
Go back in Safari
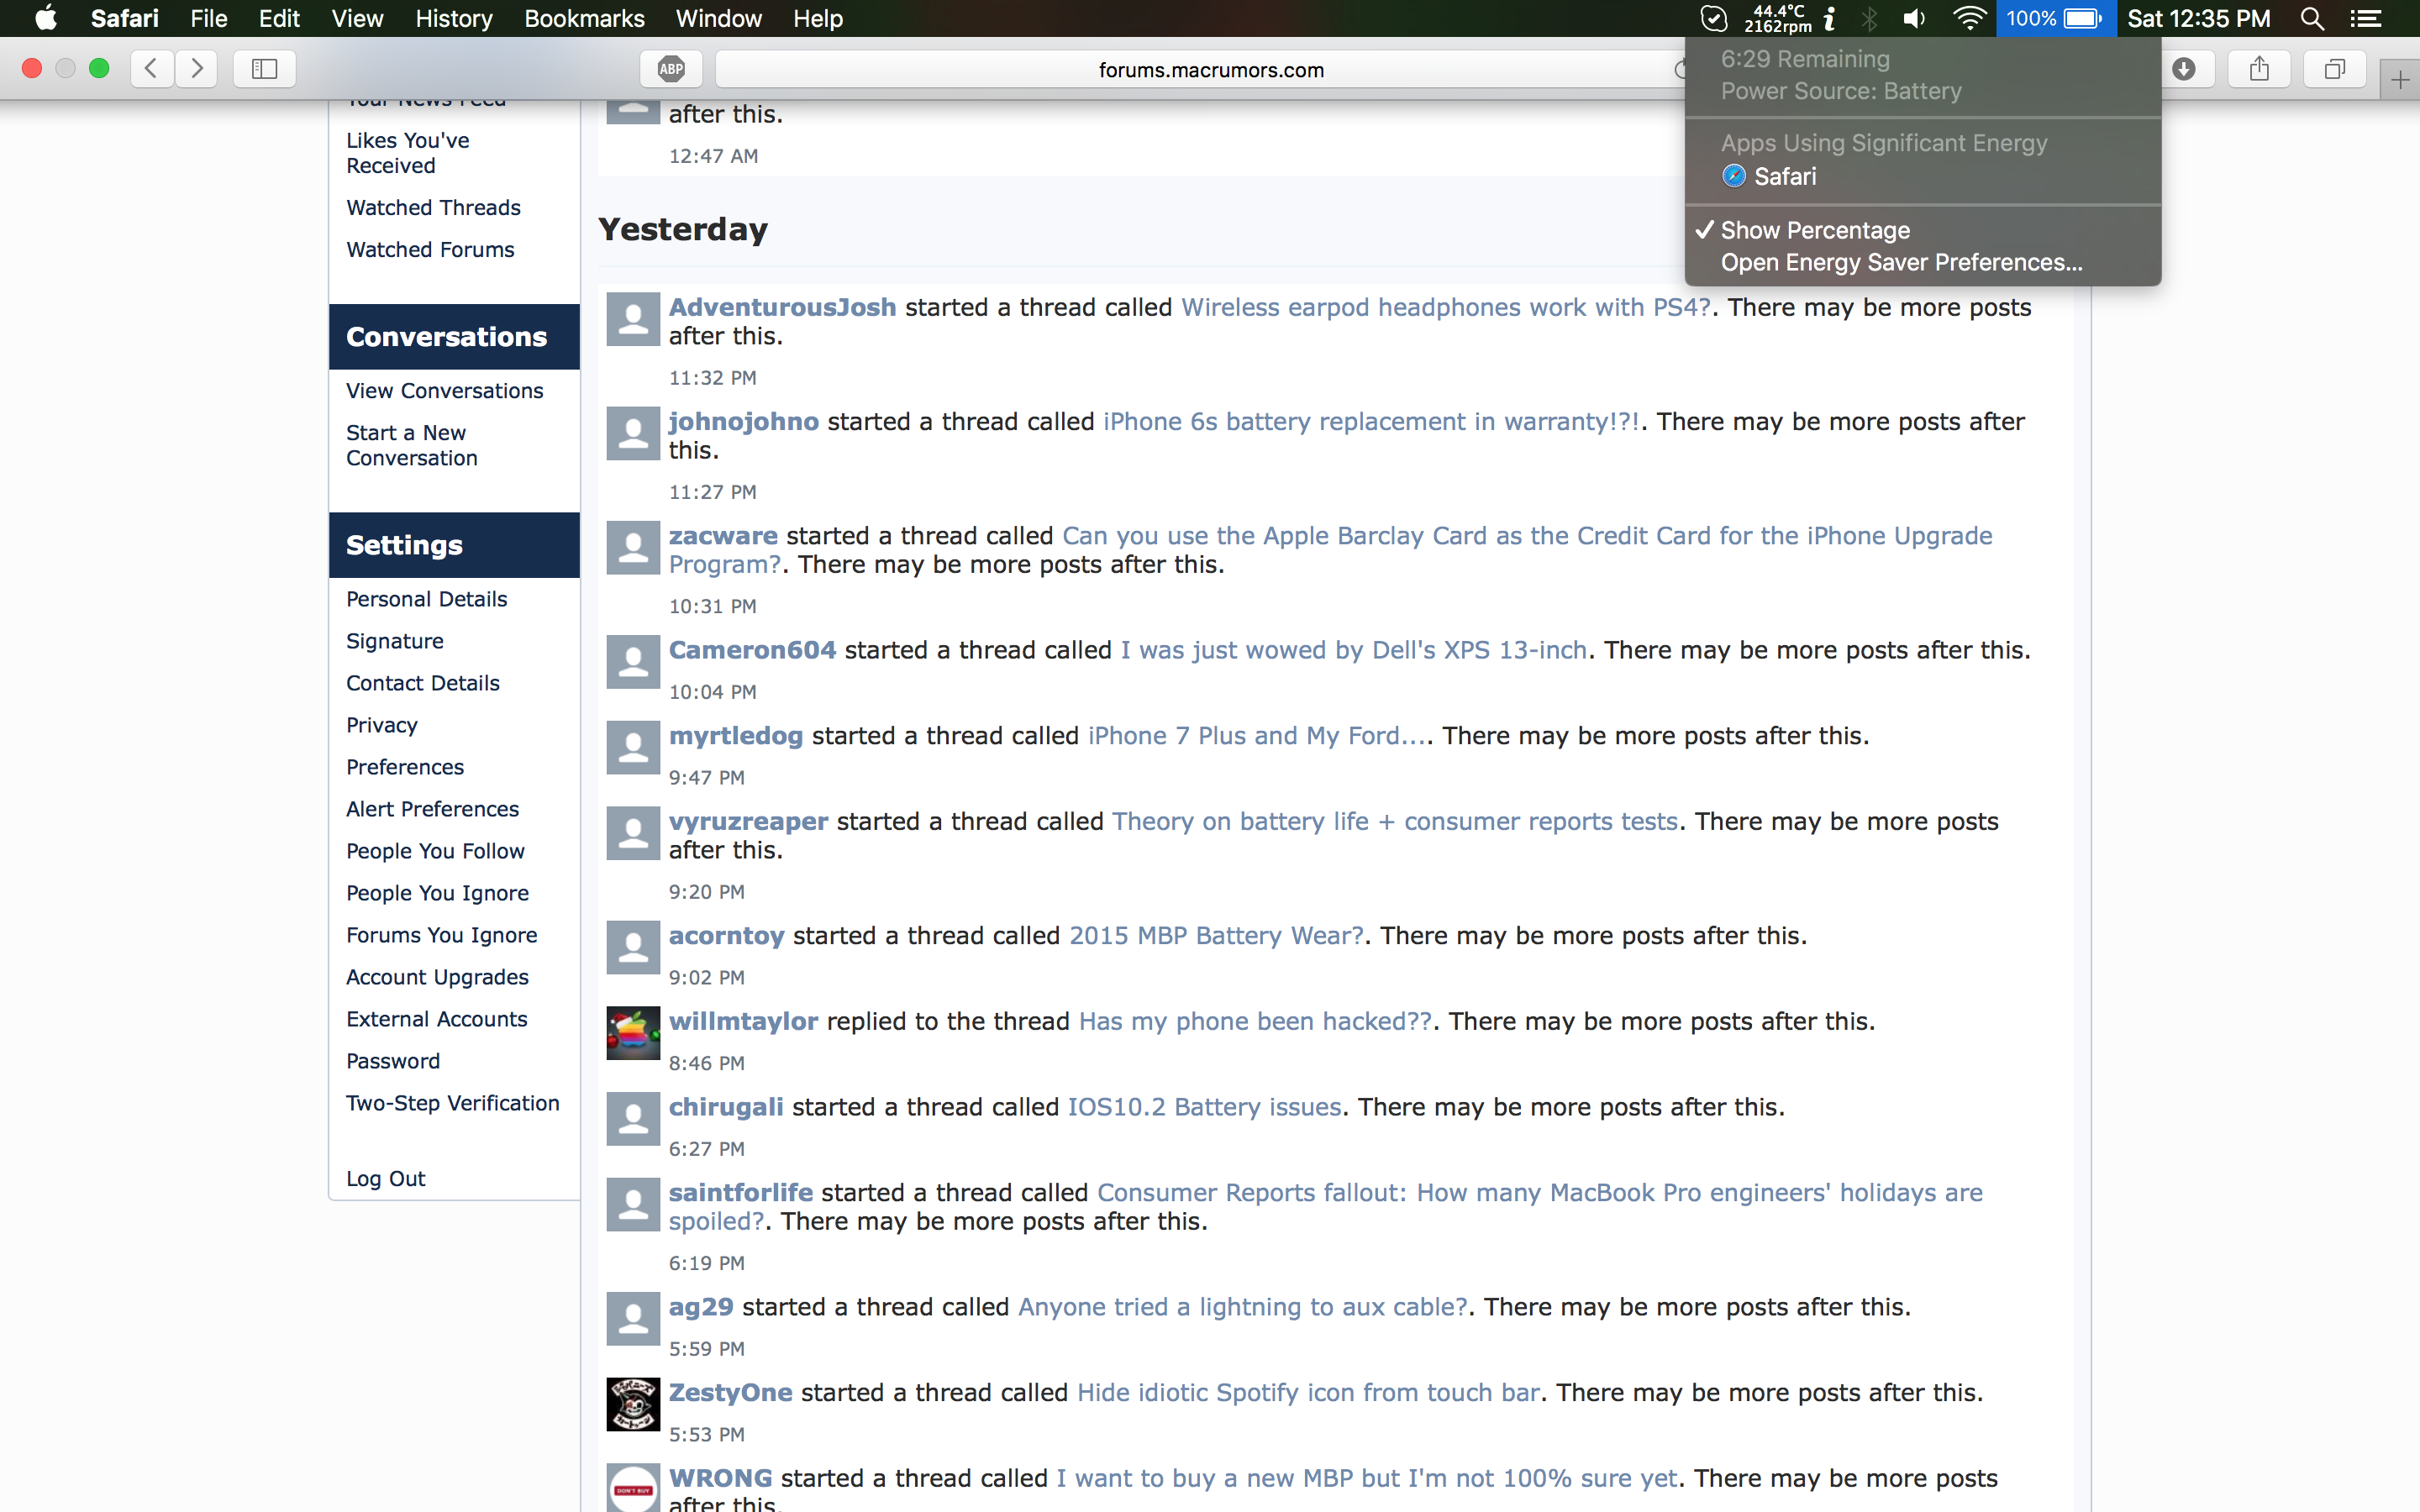coord(151,68)
